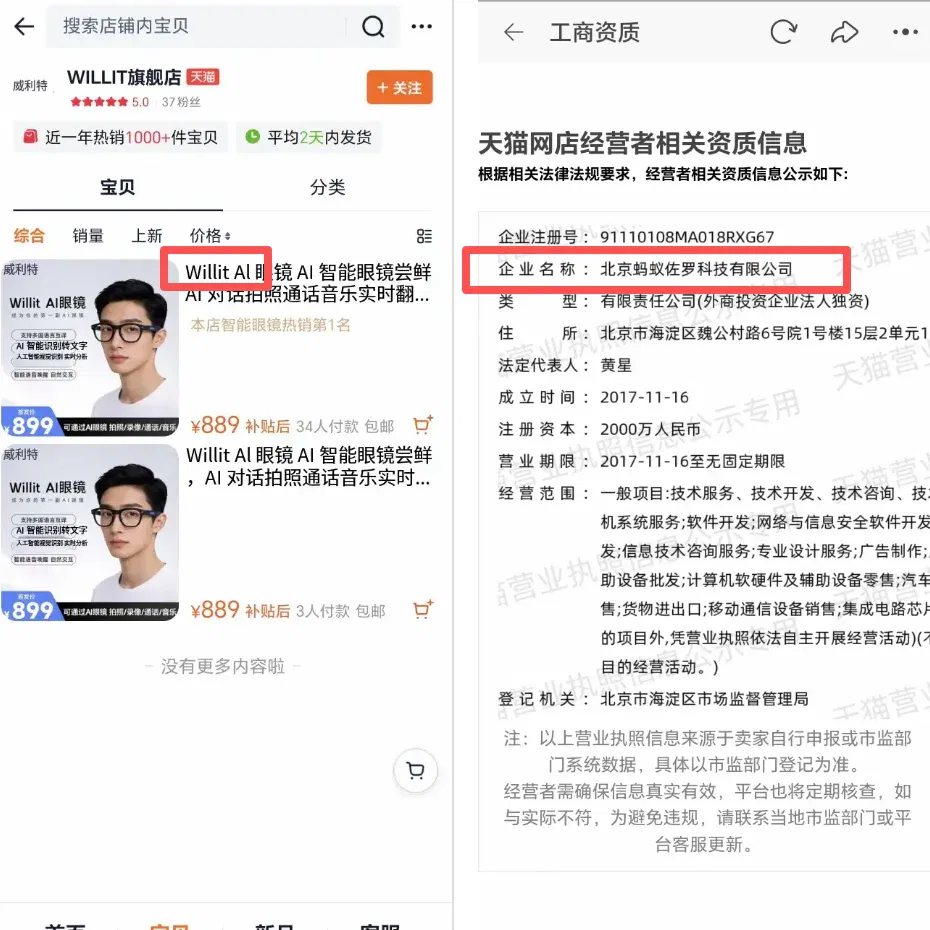Select registered capital 2000万人民币
Image resolution: width=930 pixels, height=930 pixels.
(x=650, y=429)
